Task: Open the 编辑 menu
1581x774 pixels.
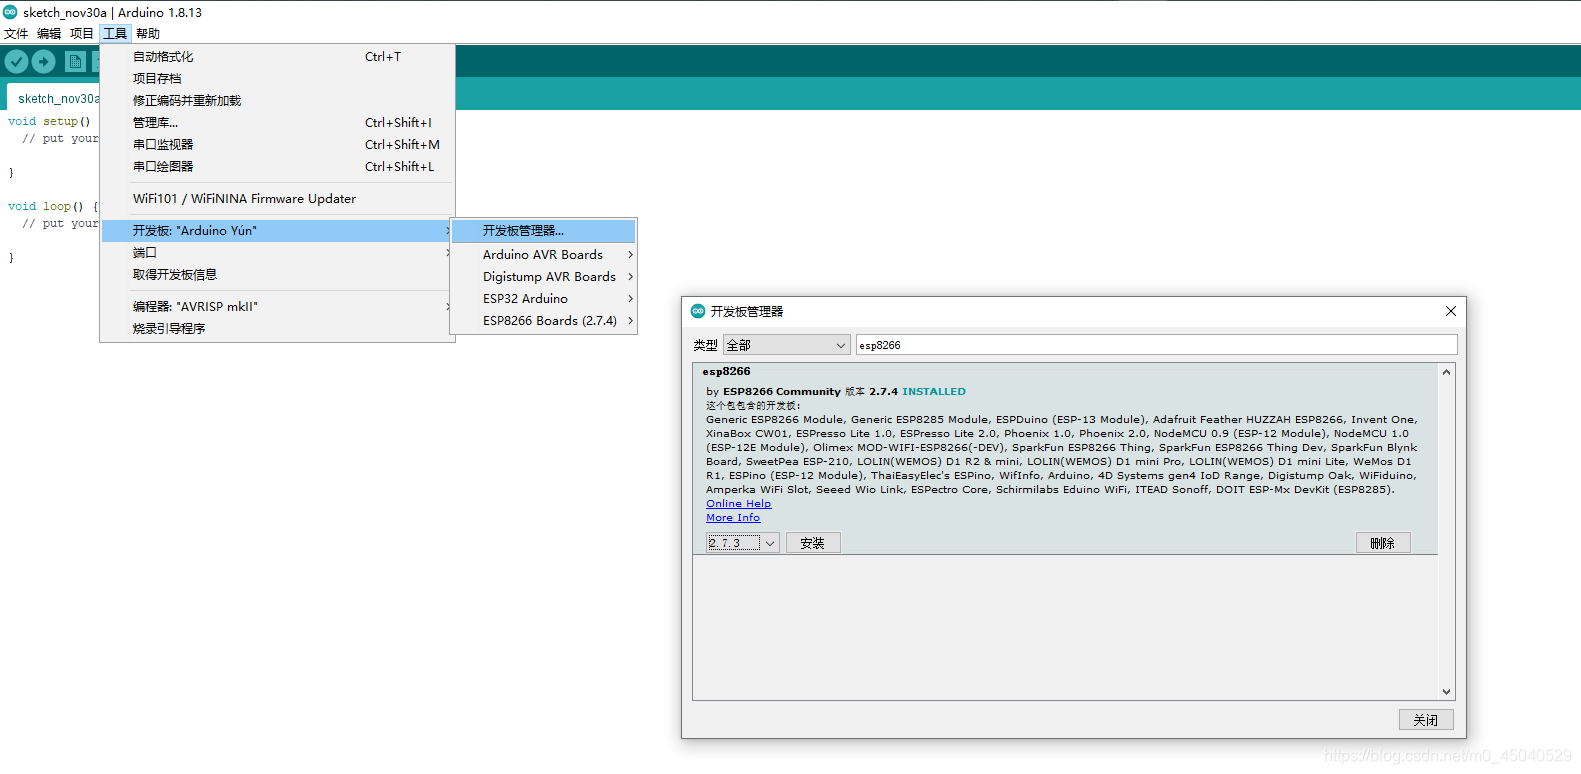Action: (x=49, y=33)
